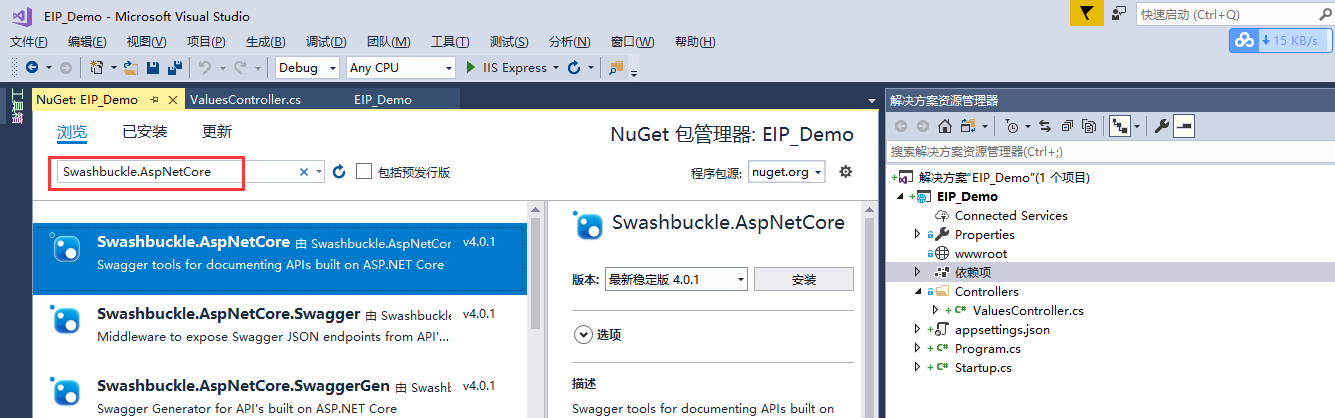Click the Undo arrow in toolbar

[x=204, y=68]
